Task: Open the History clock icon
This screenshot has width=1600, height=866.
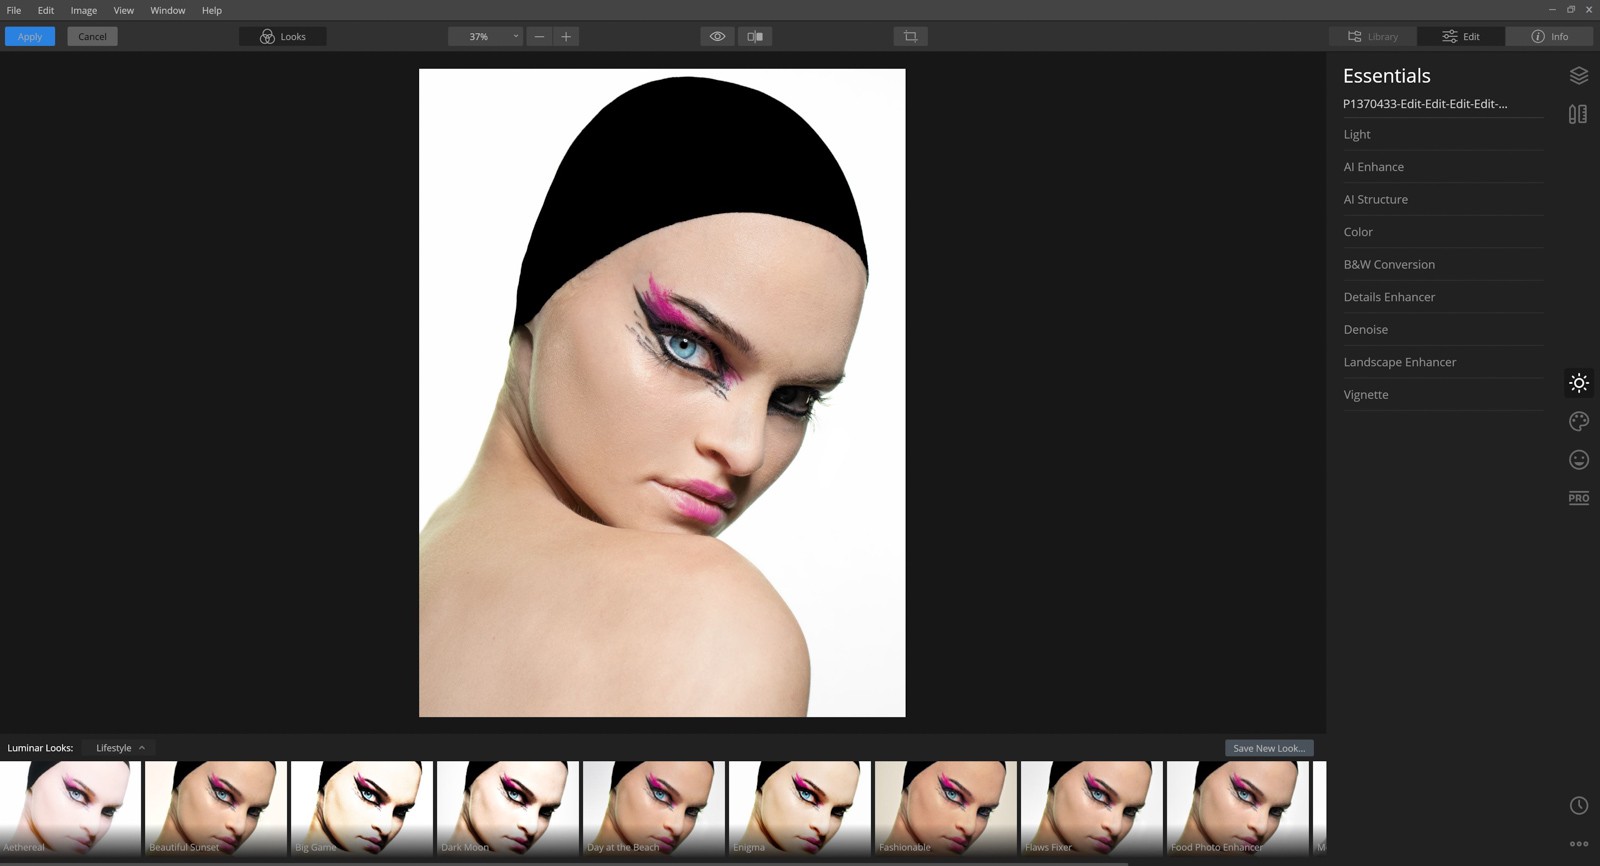Action: click(1578, 806)
